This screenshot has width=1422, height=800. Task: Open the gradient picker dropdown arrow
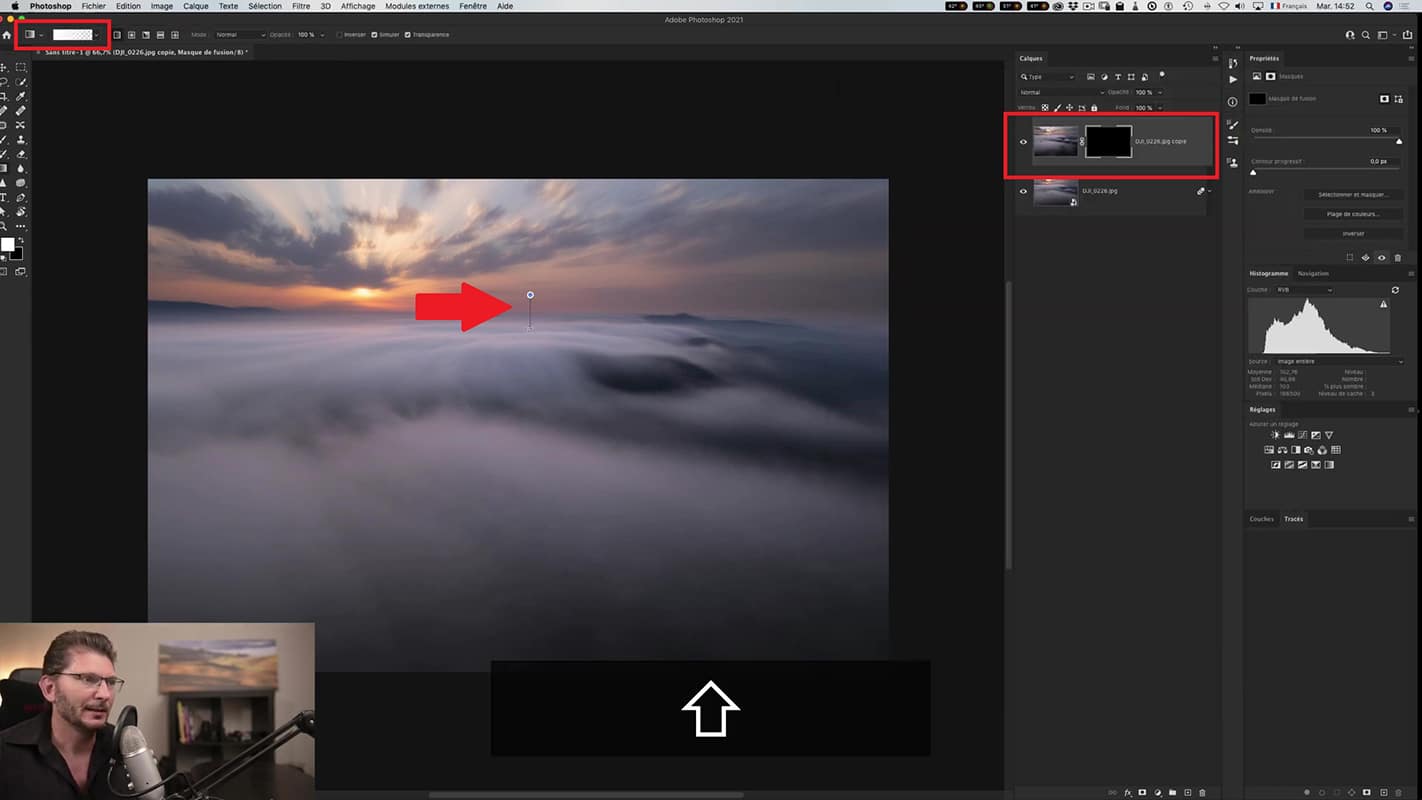click(x=97, y=35)
